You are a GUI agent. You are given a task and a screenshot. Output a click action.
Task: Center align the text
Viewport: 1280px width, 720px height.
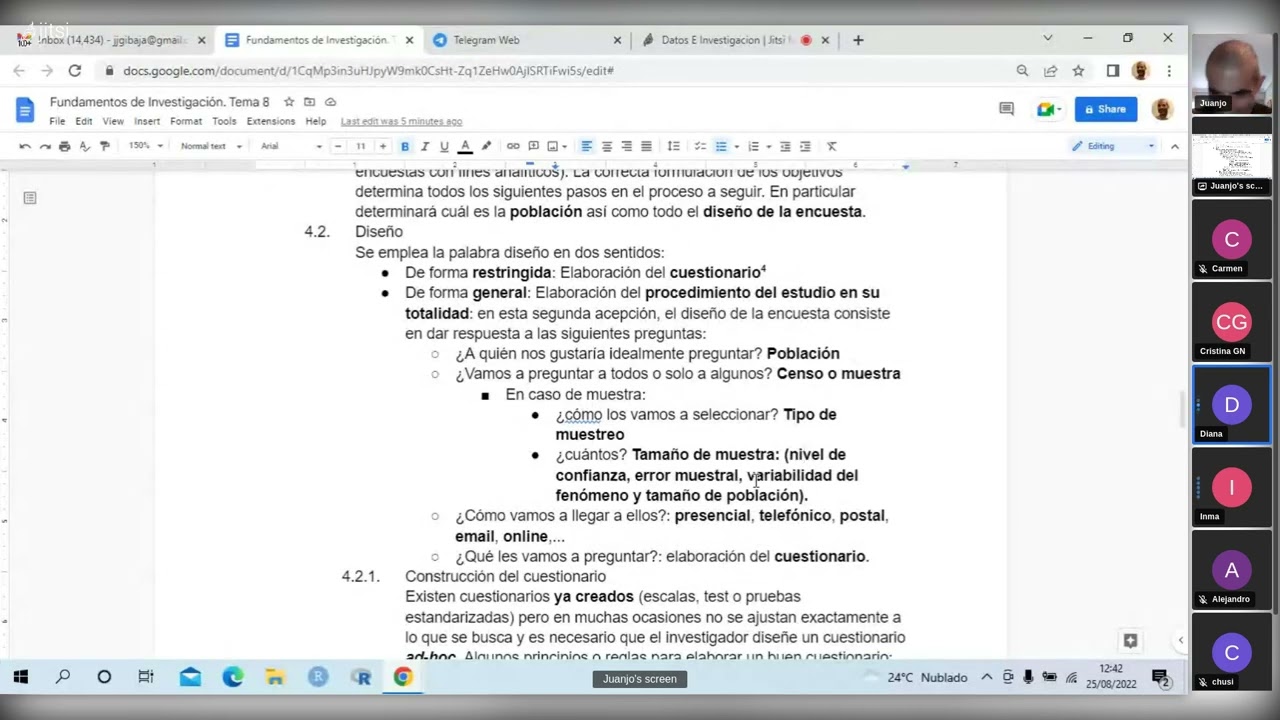point(606,146)
